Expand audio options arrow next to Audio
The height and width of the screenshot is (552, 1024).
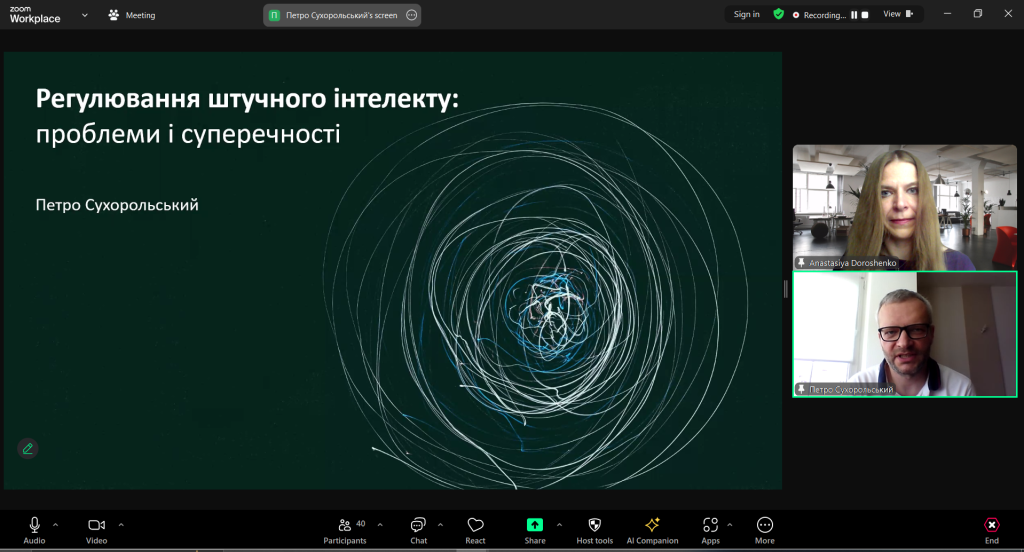56,525
